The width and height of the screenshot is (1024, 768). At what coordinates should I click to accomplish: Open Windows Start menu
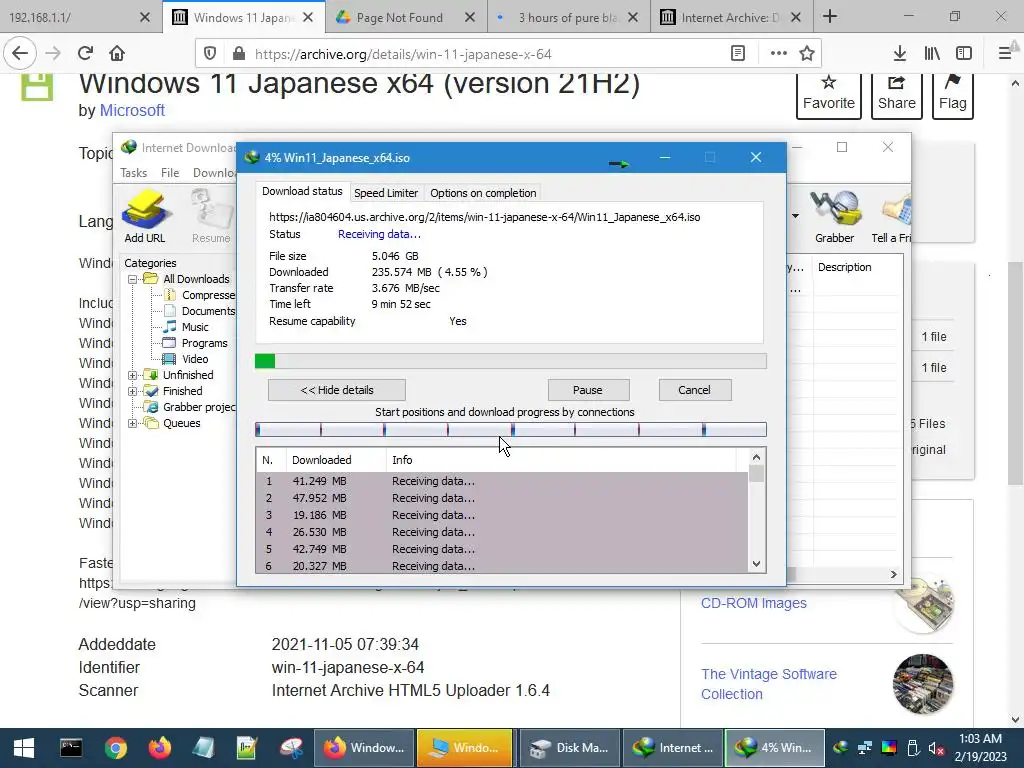24,748
